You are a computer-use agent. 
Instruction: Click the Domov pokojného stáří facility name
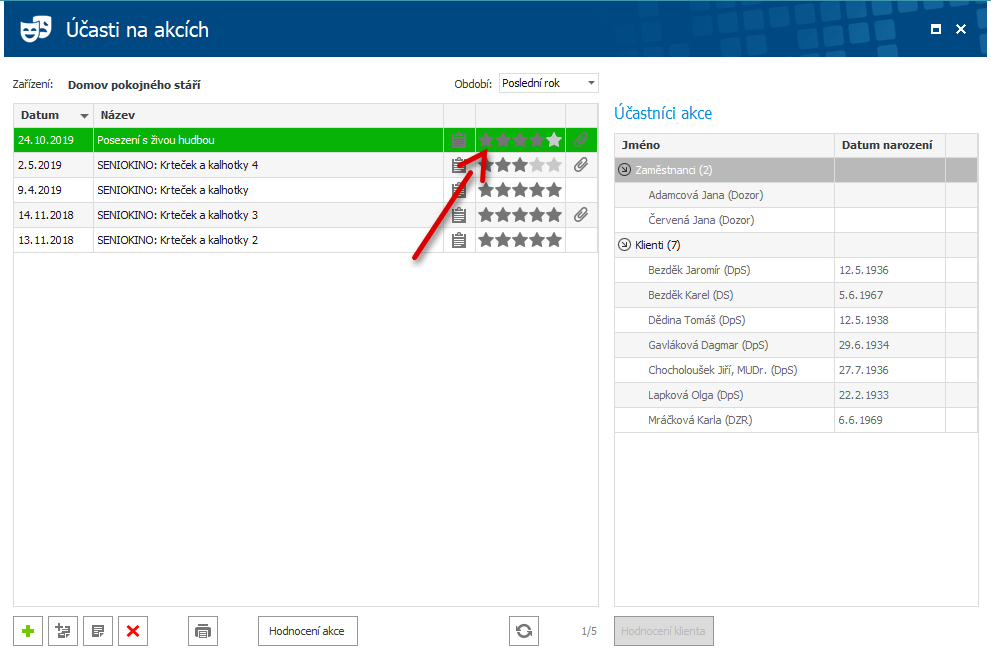click(x=134, y=85)
